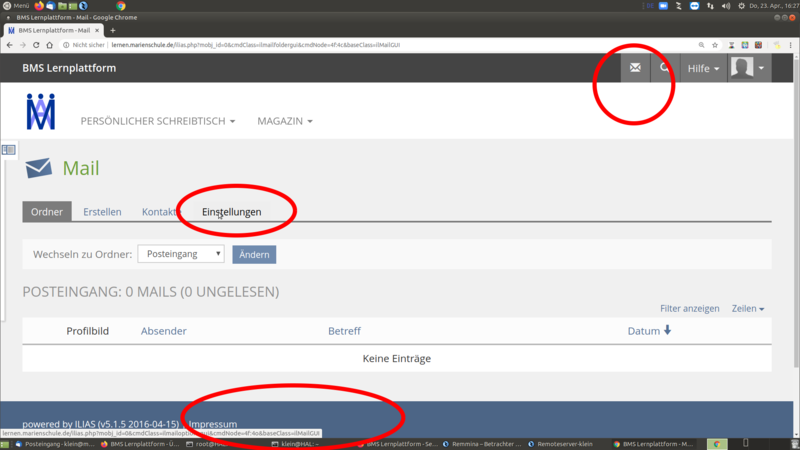800x450 pixels.
Task: Open Persönlicher Schreibtisch menu
Action: click(x=158, y=121)
